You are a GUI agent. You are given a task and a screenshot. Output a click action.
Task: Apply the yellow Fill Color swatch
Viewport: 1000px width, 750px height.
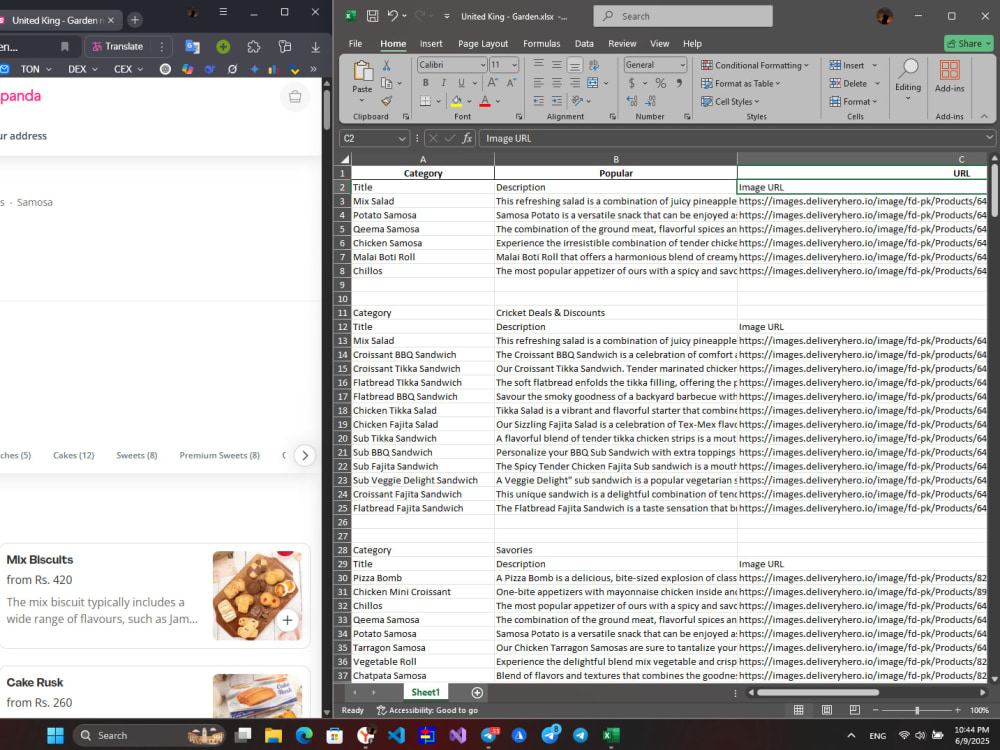tap(457, 101)
